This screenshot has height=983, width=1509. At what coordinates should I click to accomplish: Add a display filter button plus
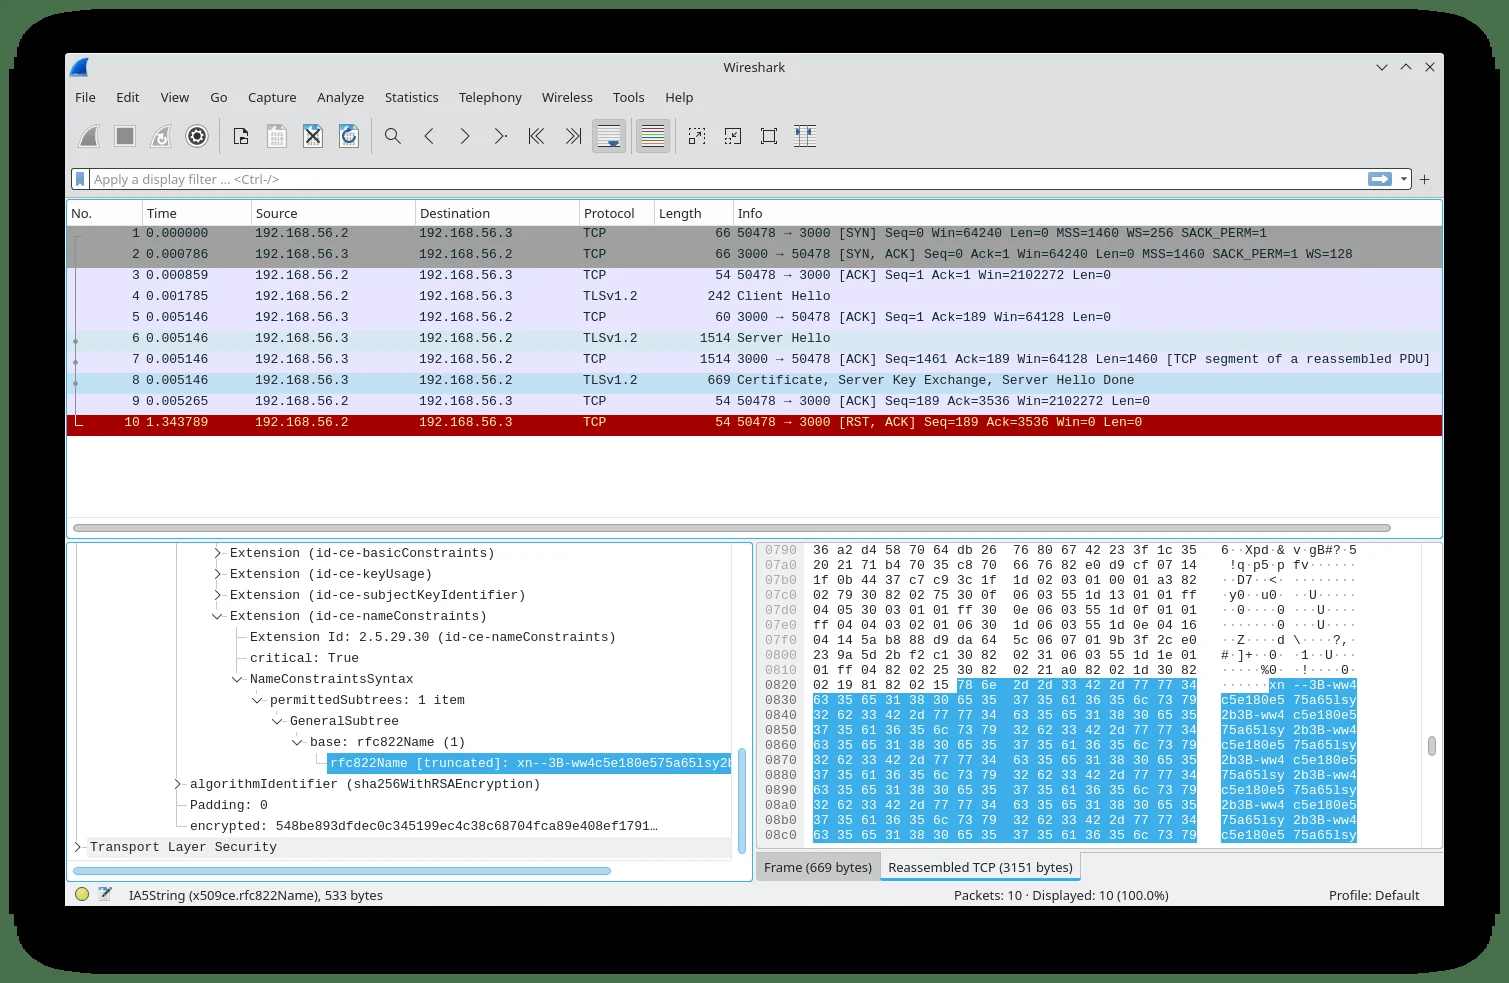point(1425,179)
